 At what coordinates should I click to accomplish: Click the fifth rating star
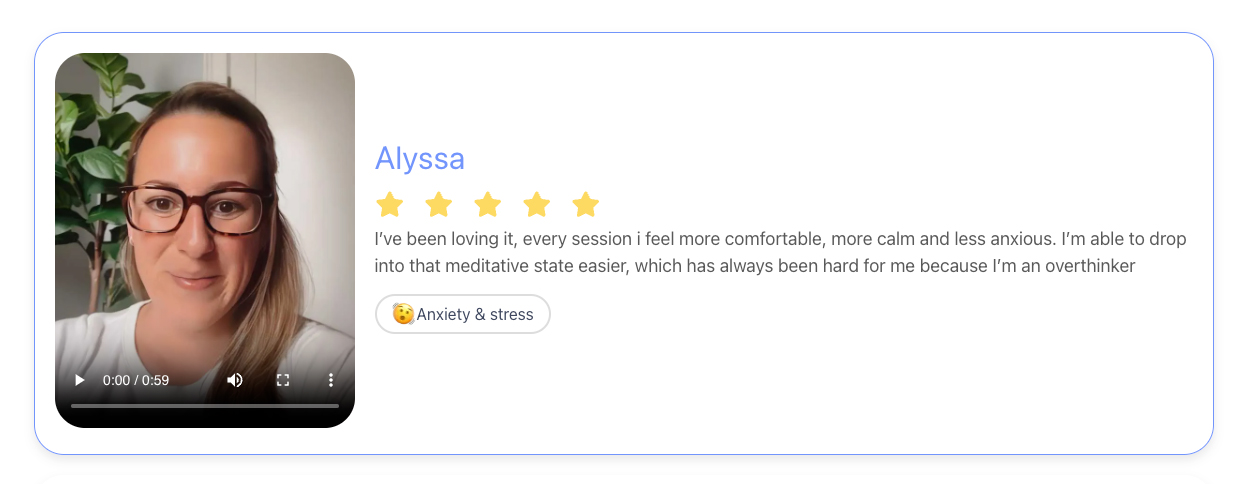point(585,205)
